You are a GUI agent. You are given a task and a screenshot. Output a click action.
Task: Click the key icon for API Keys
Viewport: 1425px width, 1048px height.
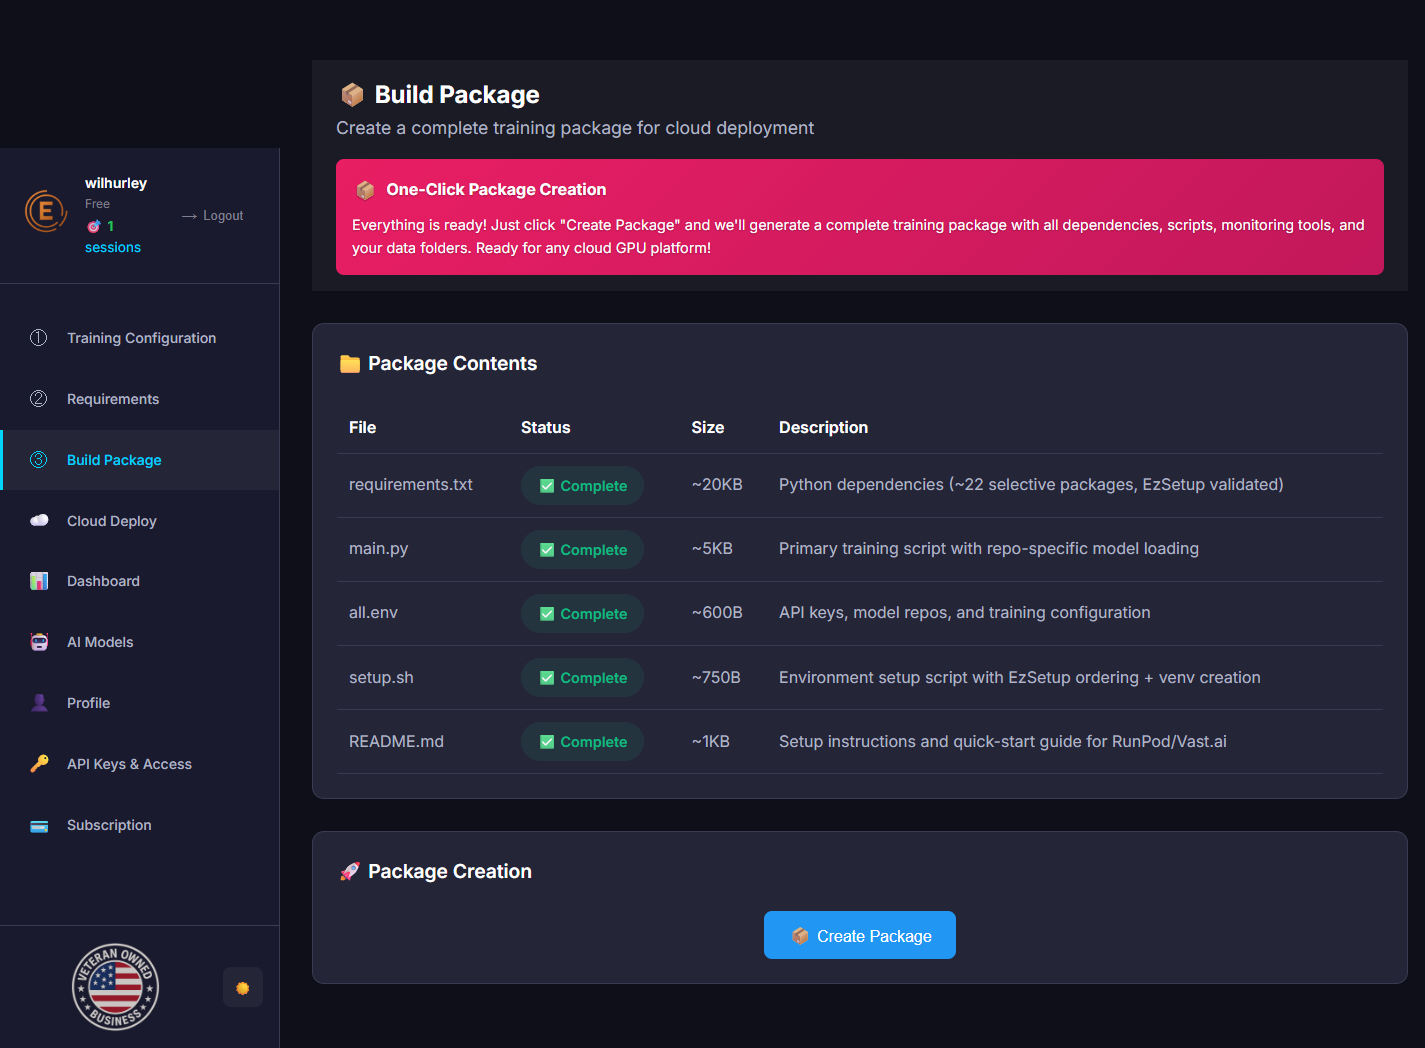coord(39,764)
